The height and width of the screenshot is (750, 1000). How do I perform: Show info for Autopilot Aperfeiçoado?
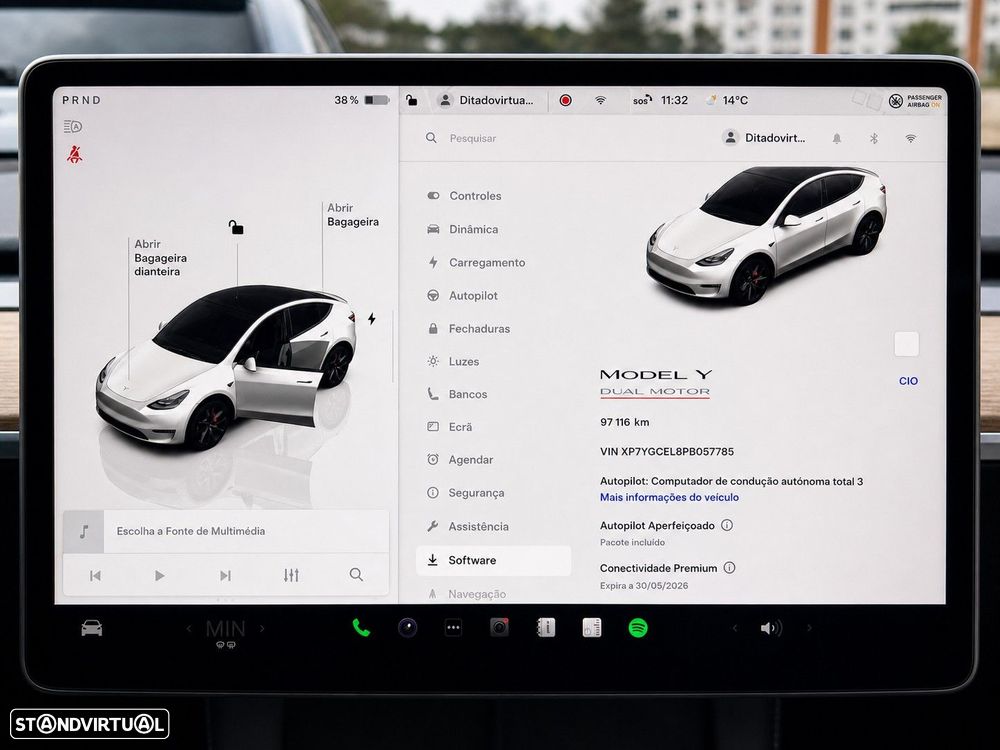727,525
